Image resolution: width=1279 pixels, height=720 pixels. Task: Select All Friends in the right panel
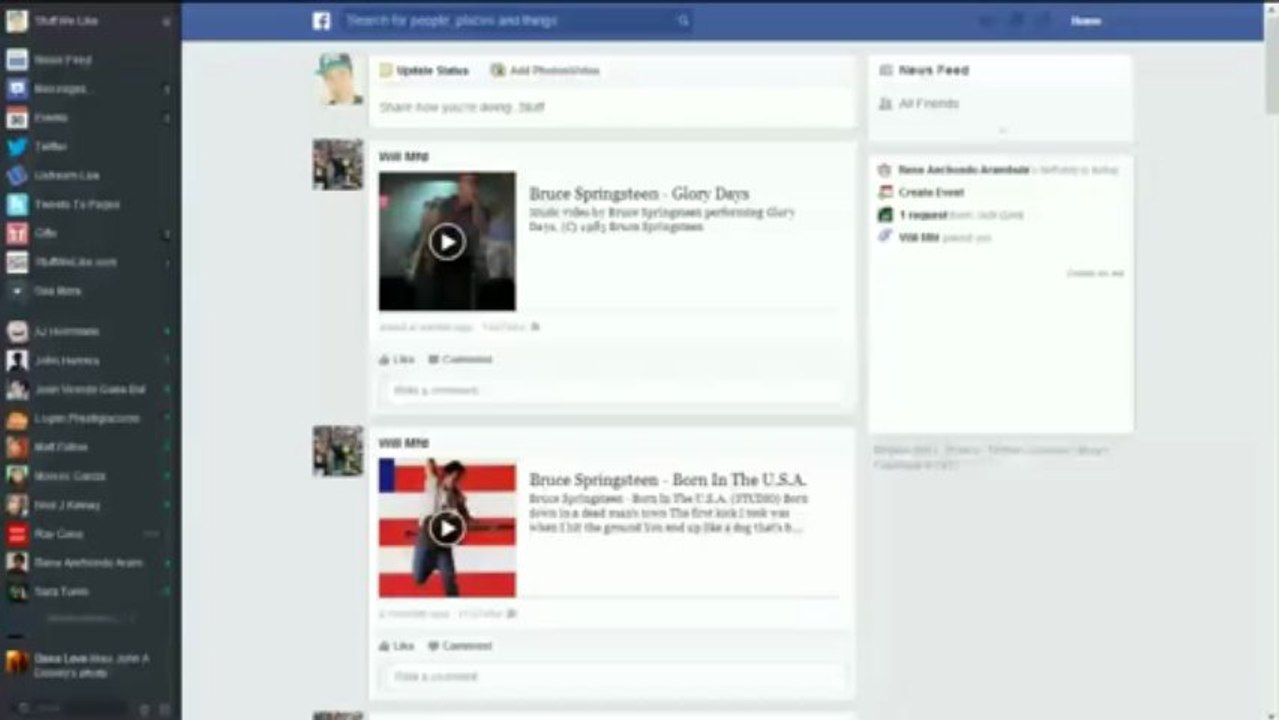(929, 104)
